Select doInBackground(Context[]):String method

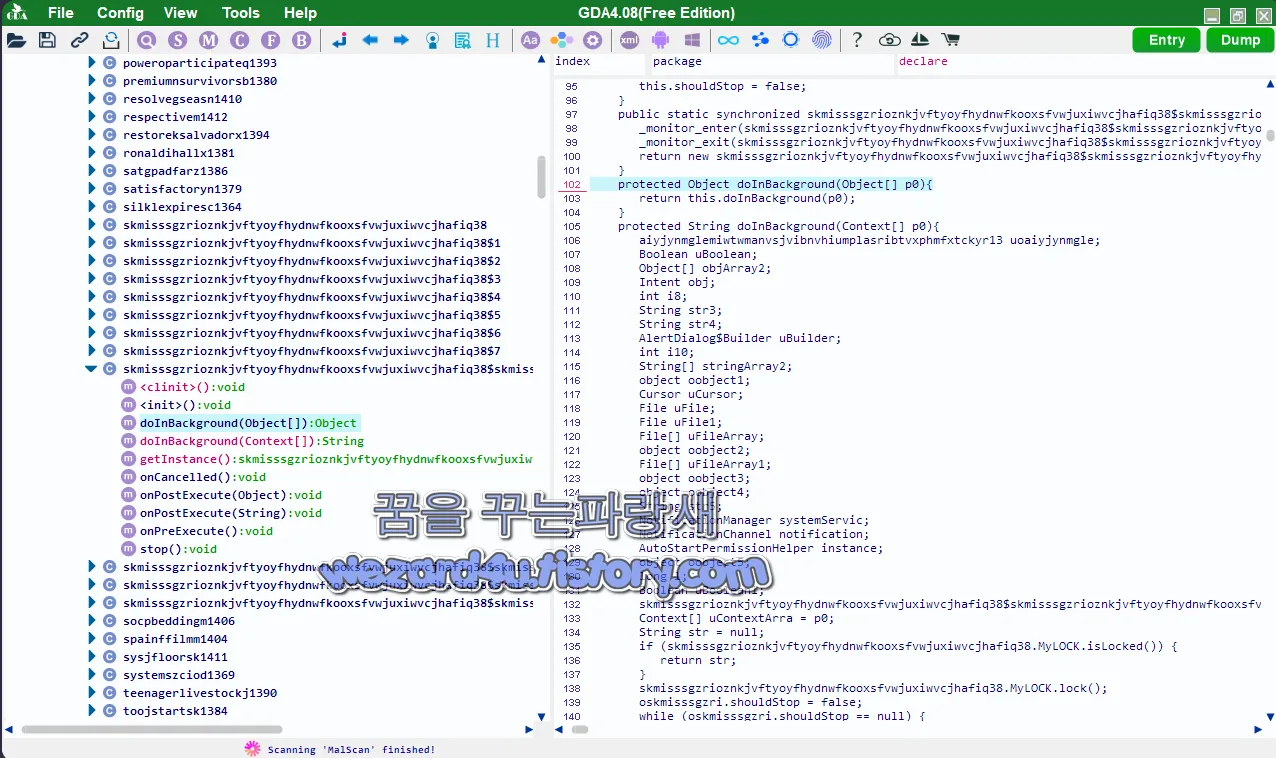coord(252,441)
